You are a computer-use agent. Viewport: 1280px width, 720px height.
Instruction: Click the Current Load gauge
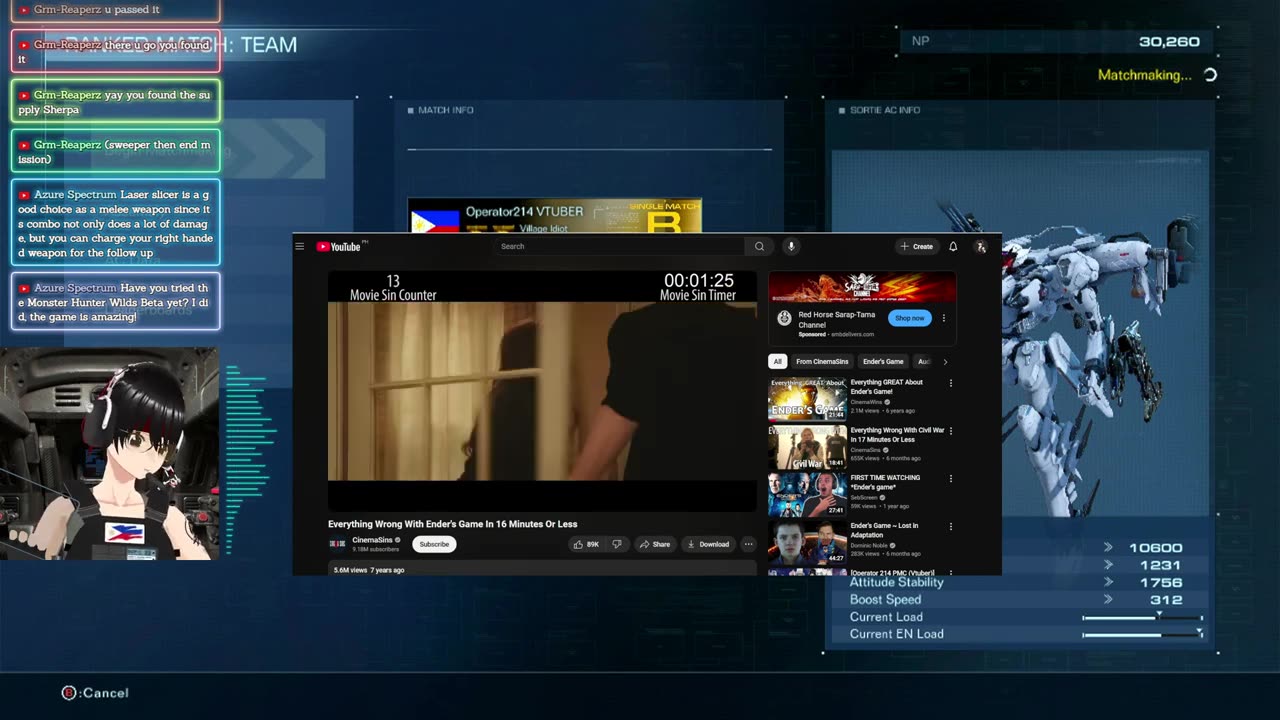point(1142,617)
